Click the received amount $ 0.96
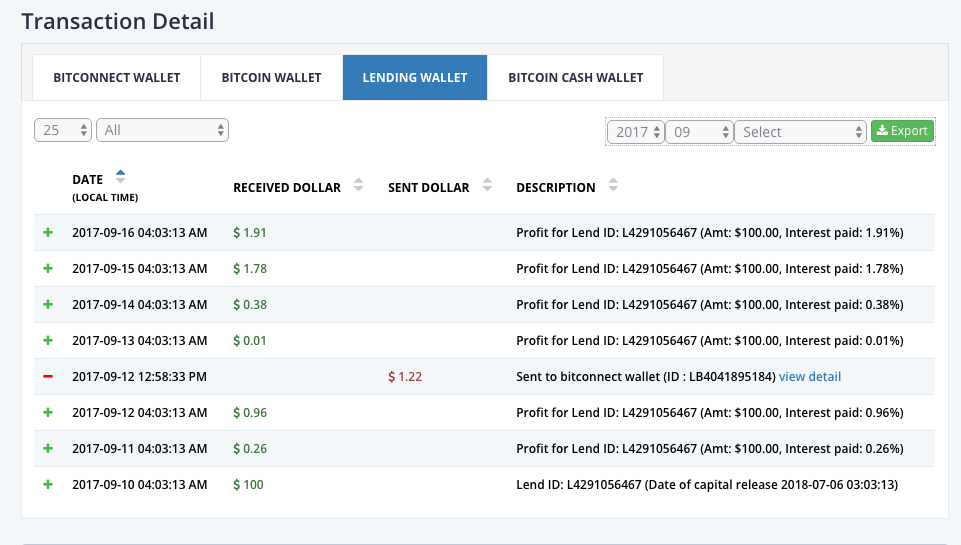 pos(250,413)
